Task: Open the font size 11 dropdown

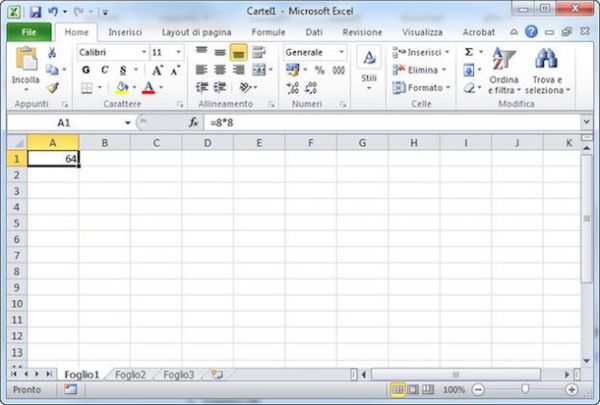Action: click(x=178, y=52)
